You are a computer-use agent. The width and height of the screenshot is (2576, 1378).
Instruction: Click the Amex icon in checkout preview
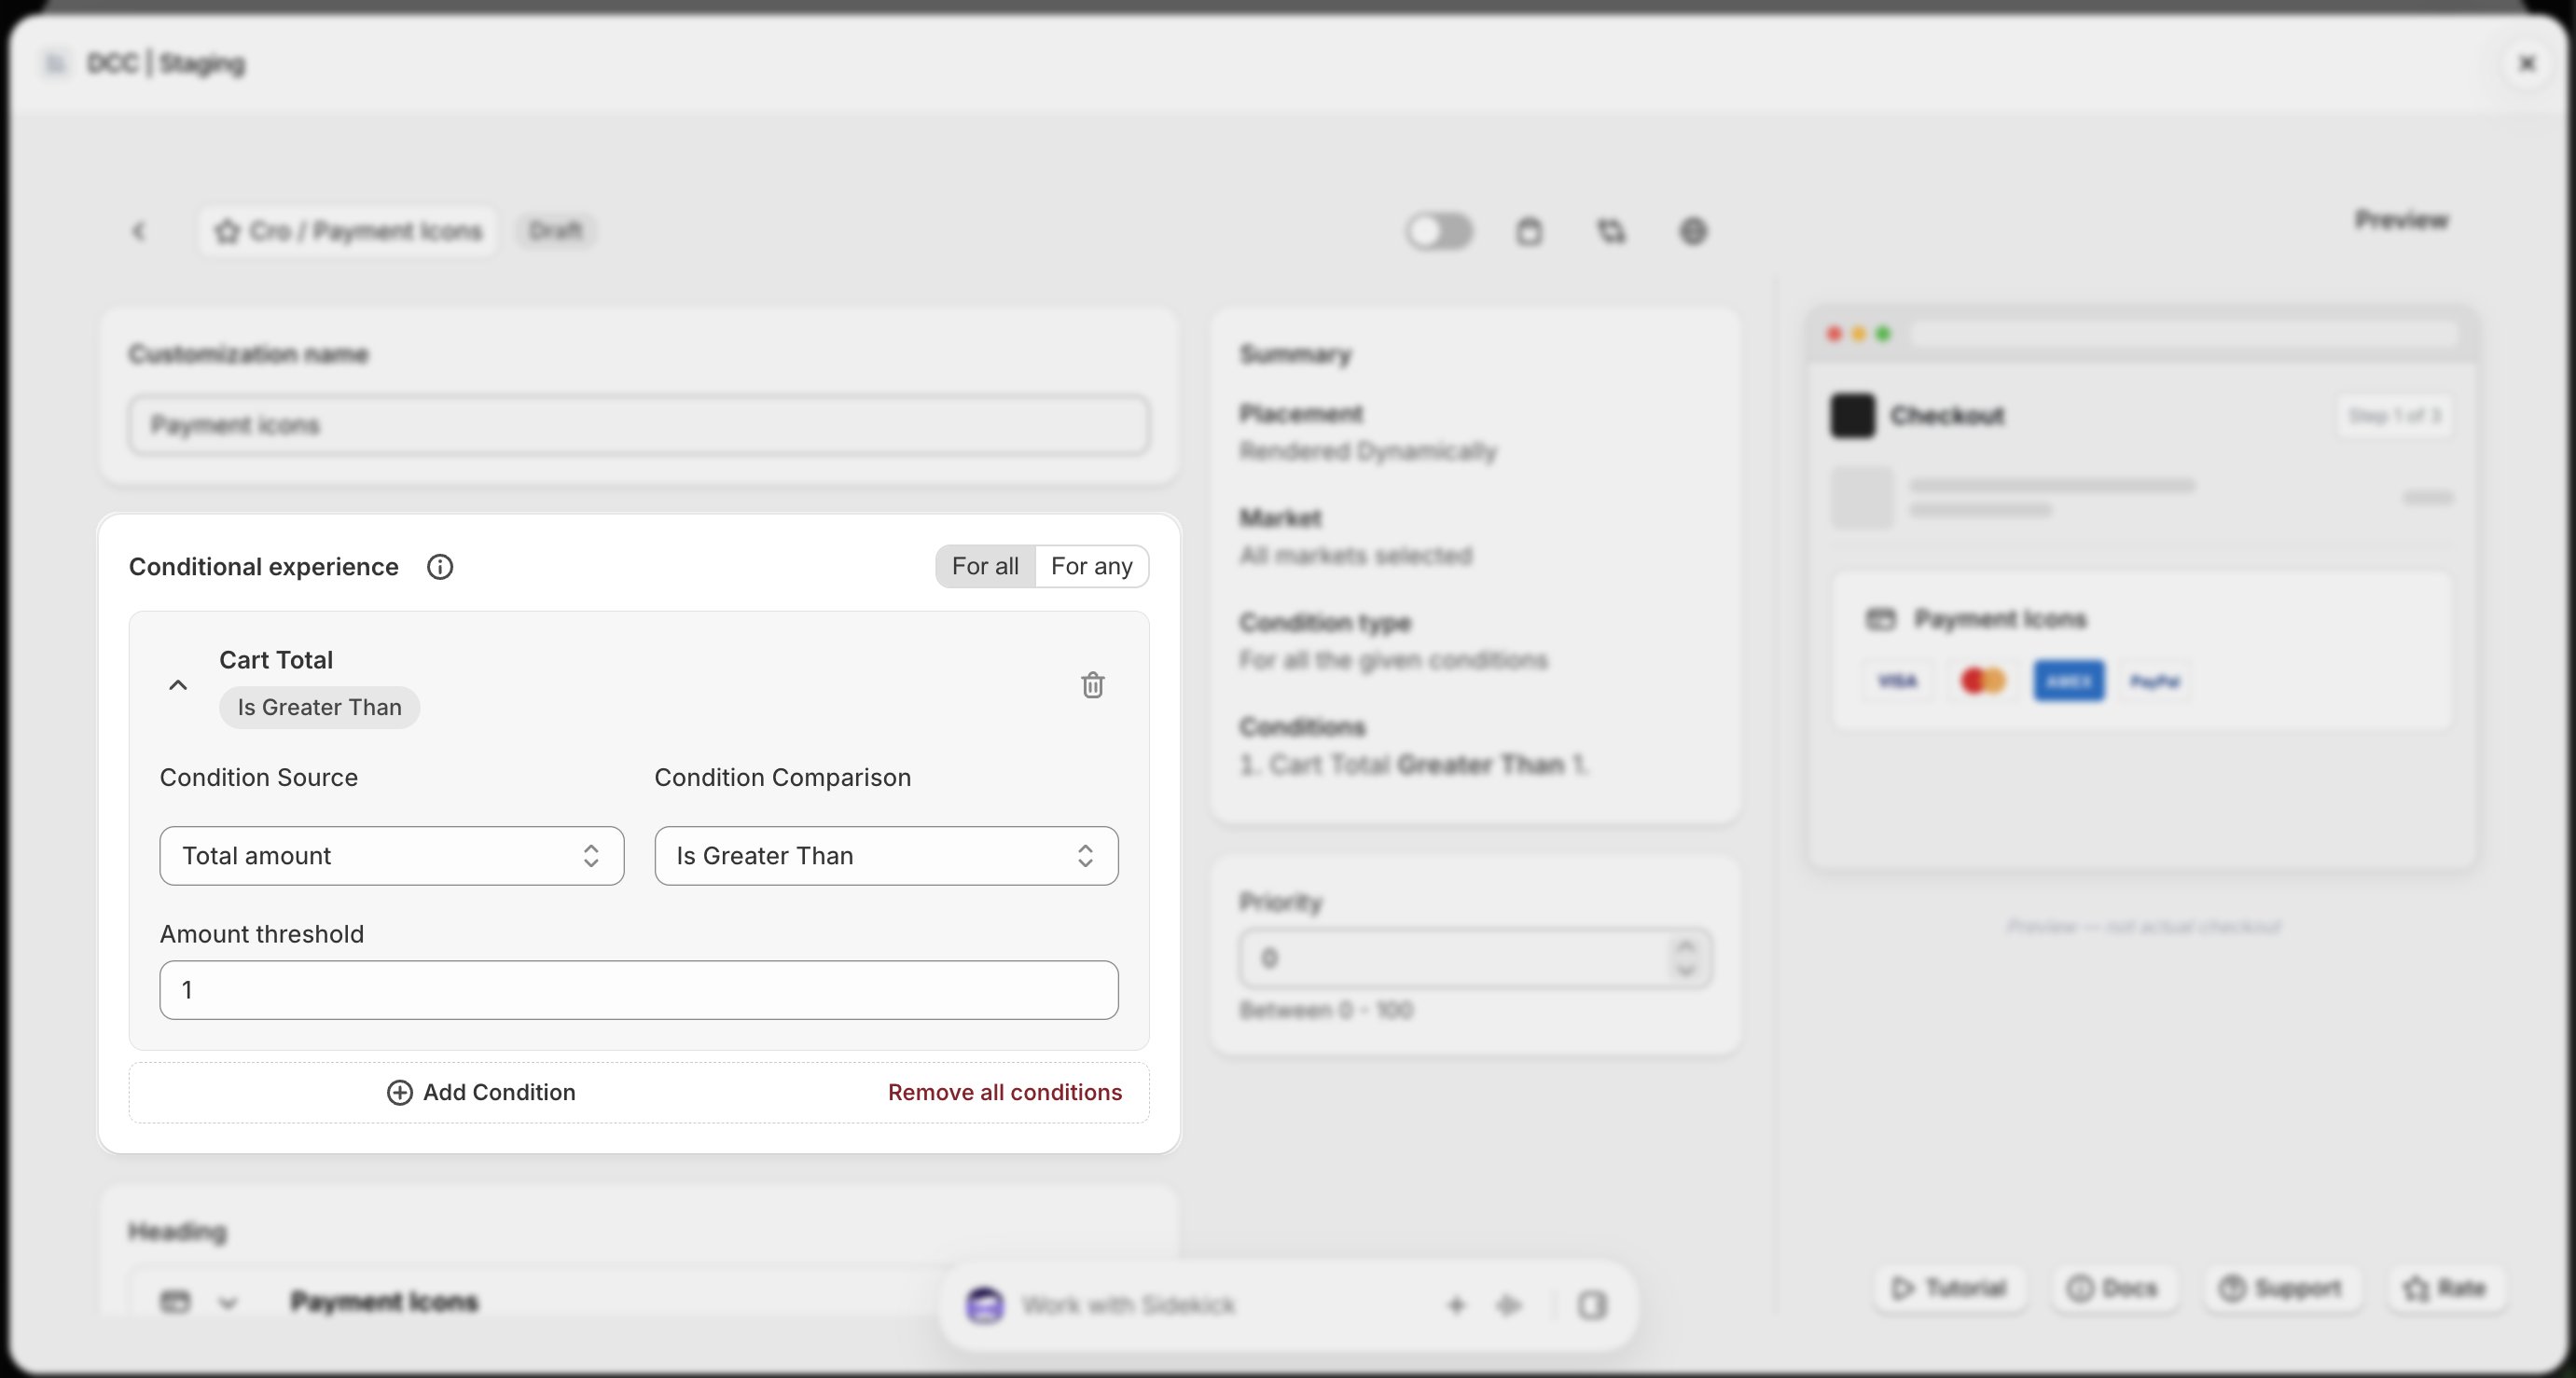(x=2069, y=681)
